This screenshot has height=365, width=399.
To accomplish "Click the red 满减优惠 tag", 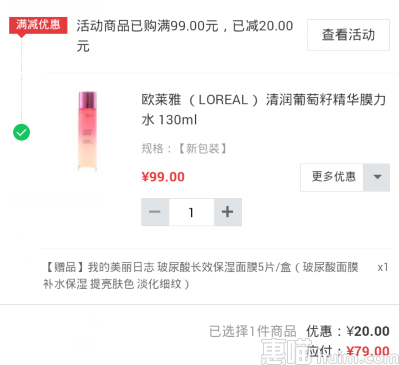I will coord(38,25).
